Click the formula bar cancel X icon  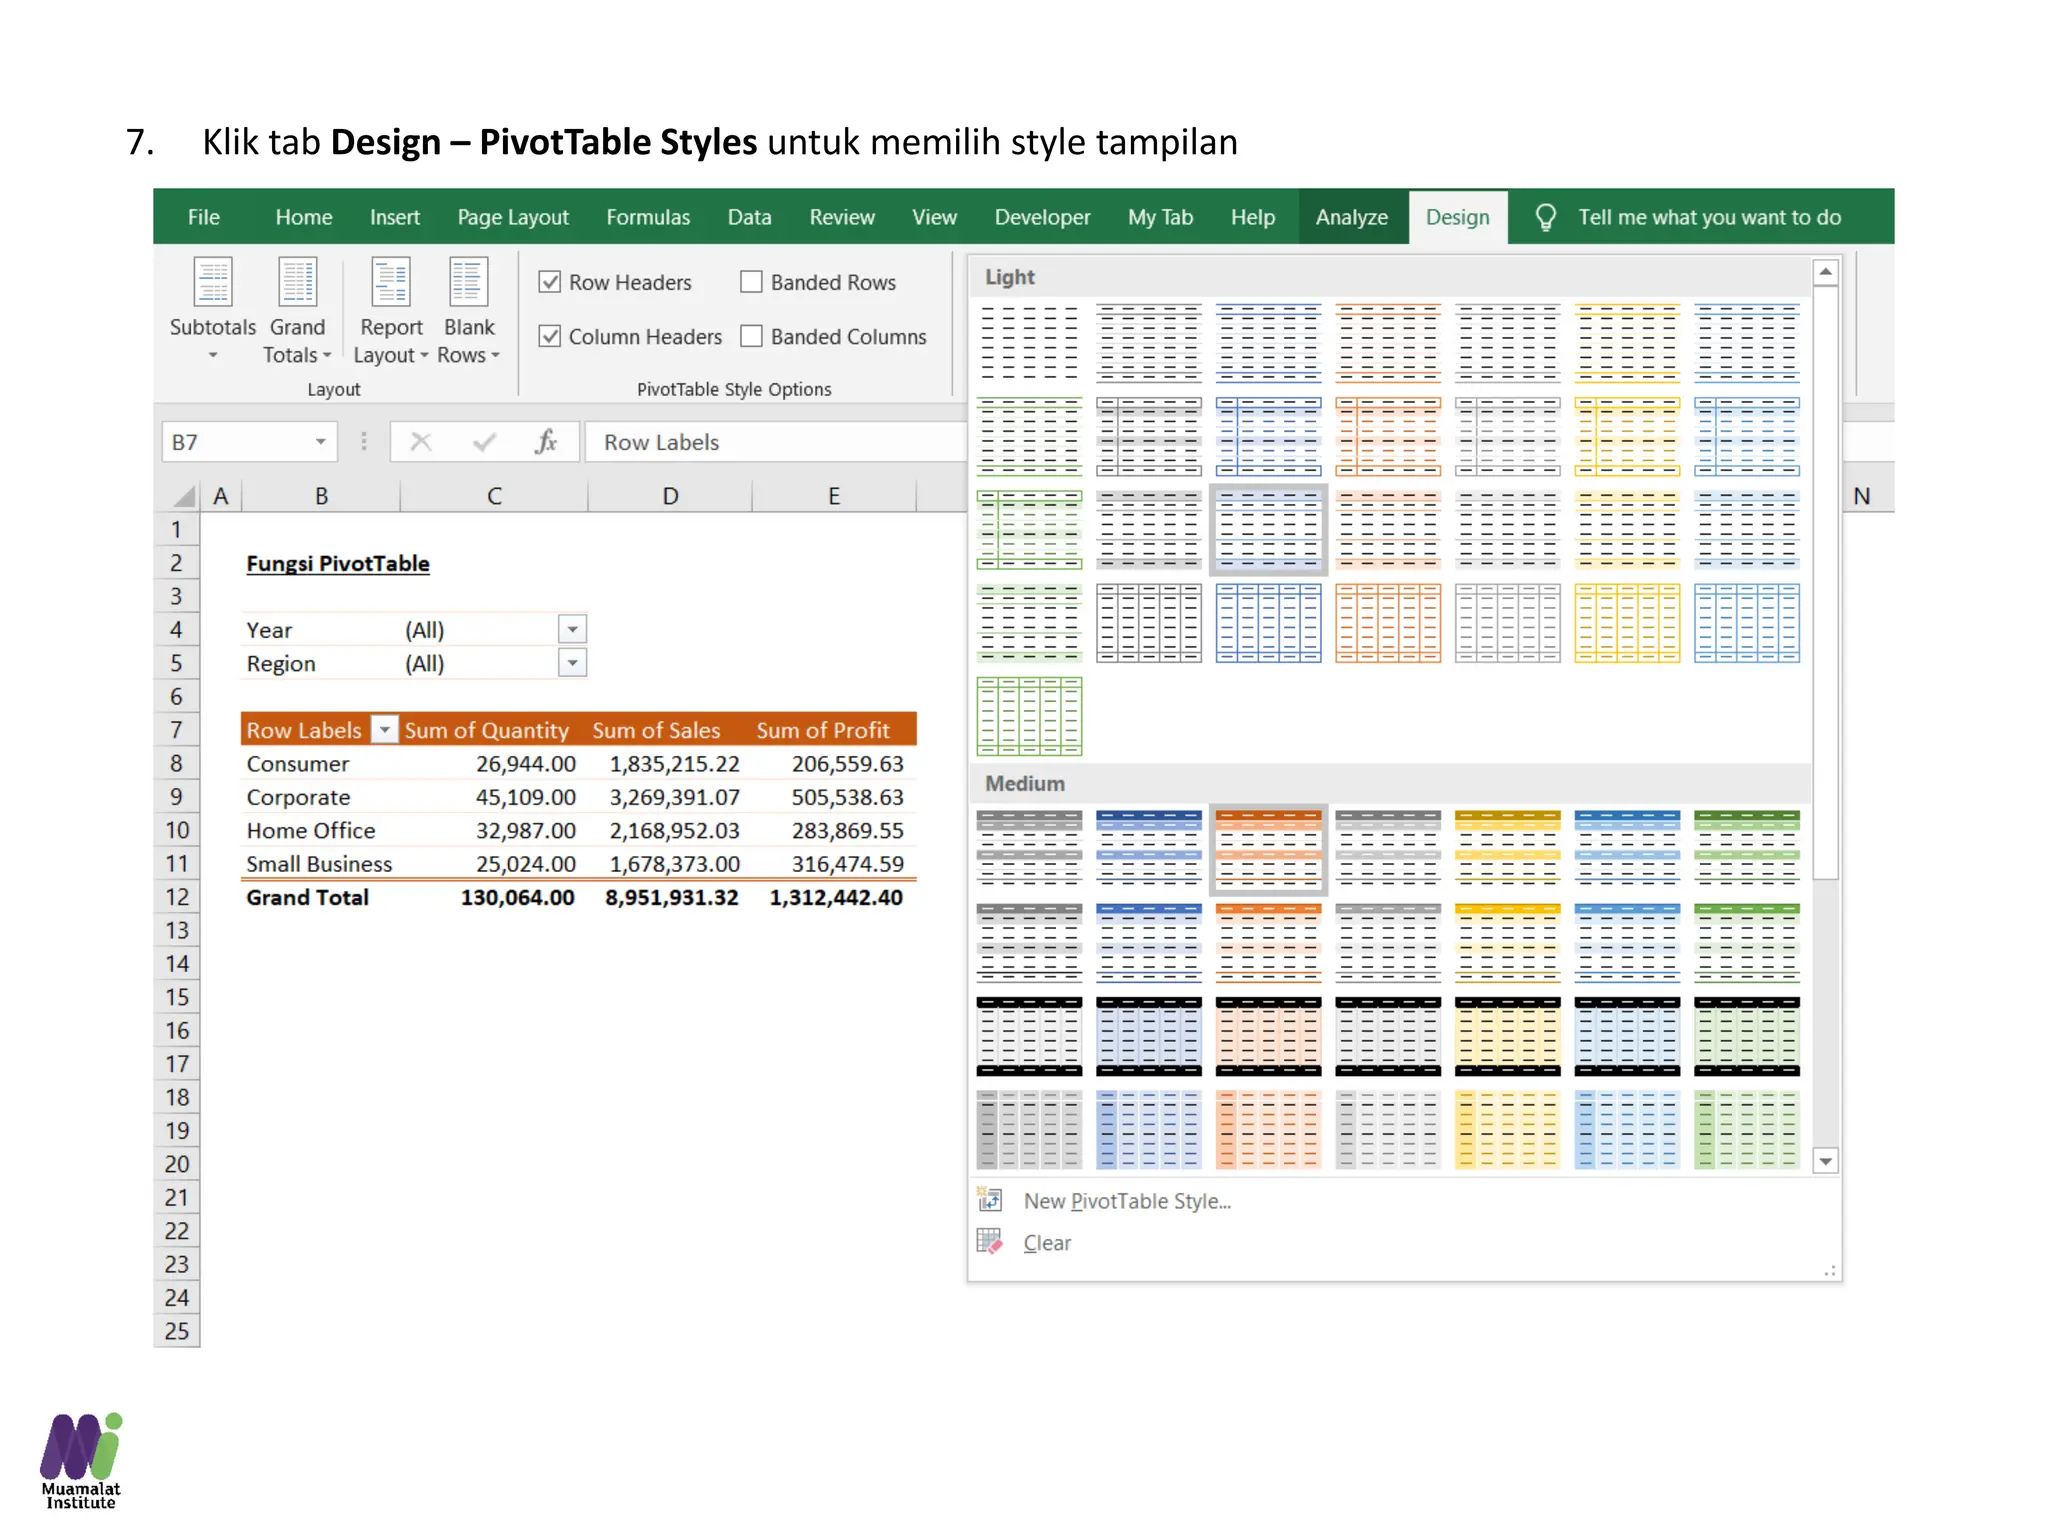coord(421,442)
